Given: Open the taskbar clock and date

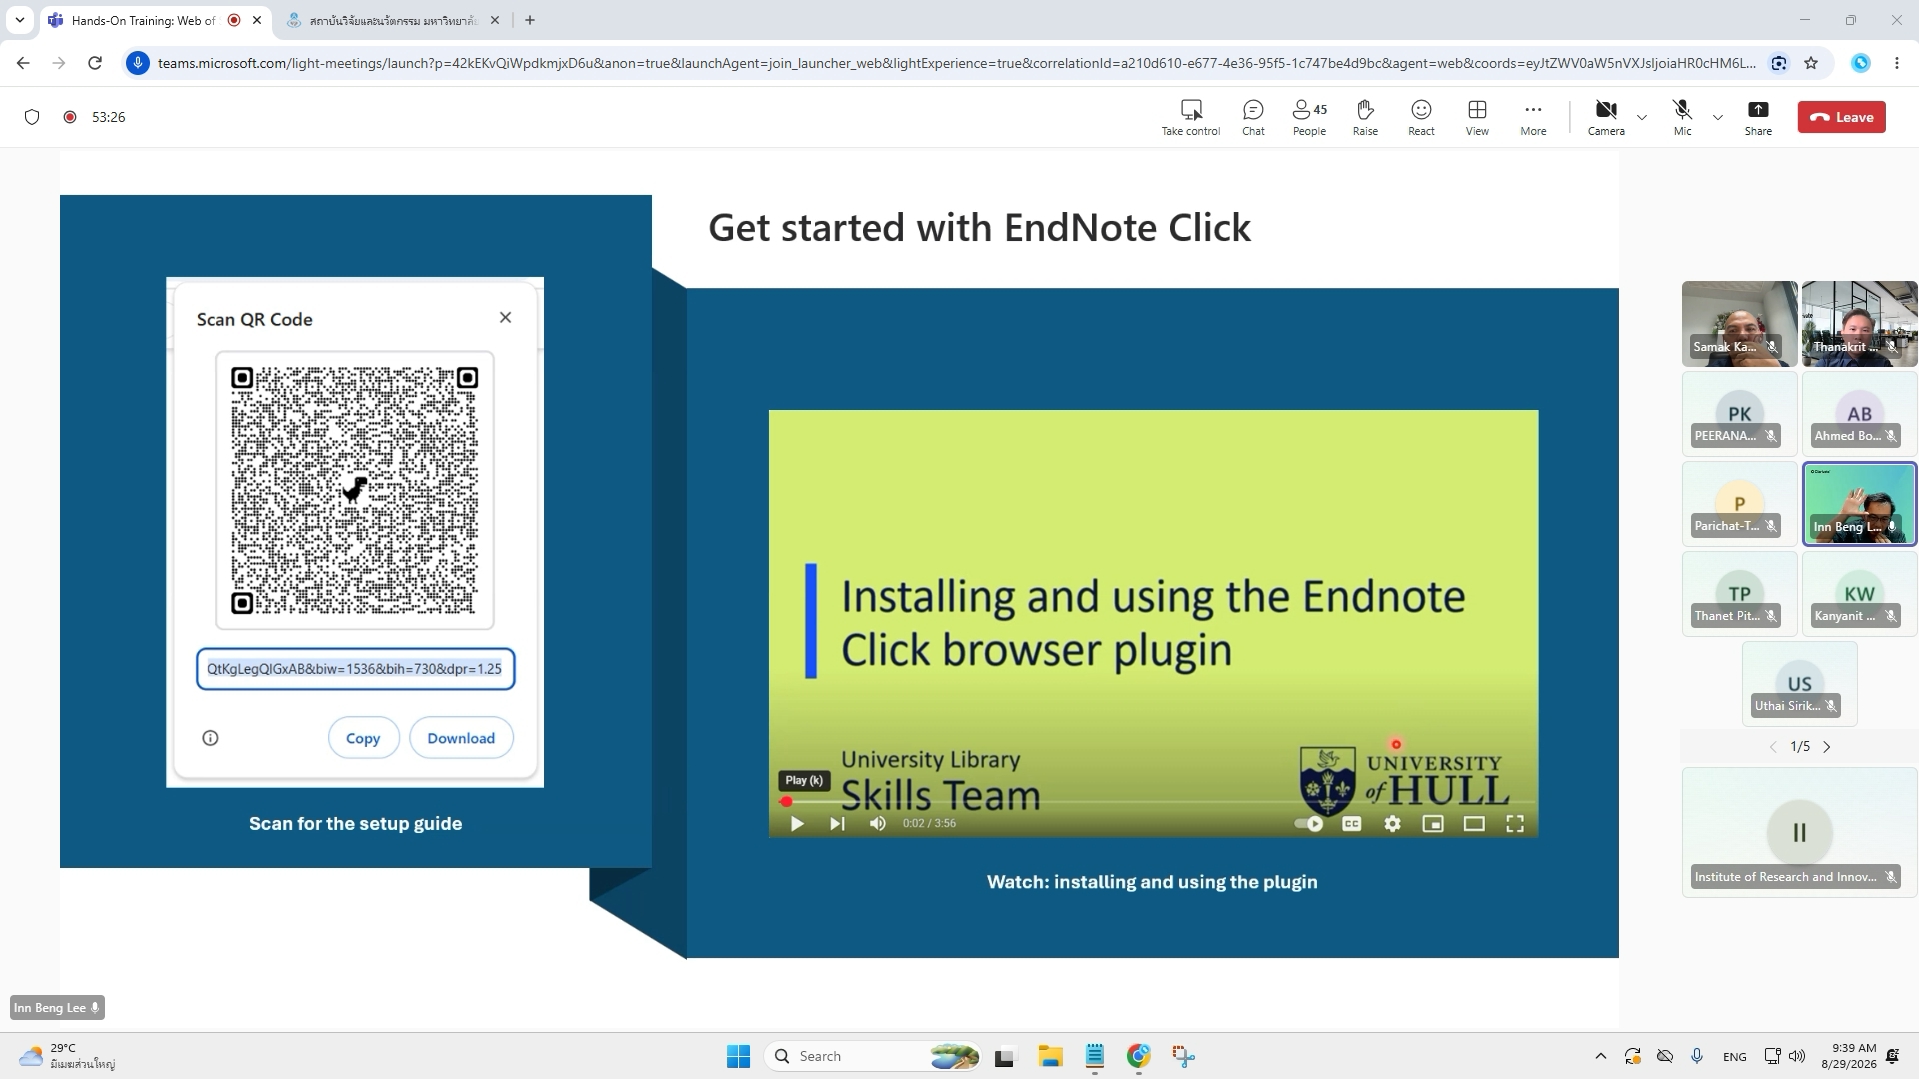Looking at the screenshot, I should (1849, 1056).
